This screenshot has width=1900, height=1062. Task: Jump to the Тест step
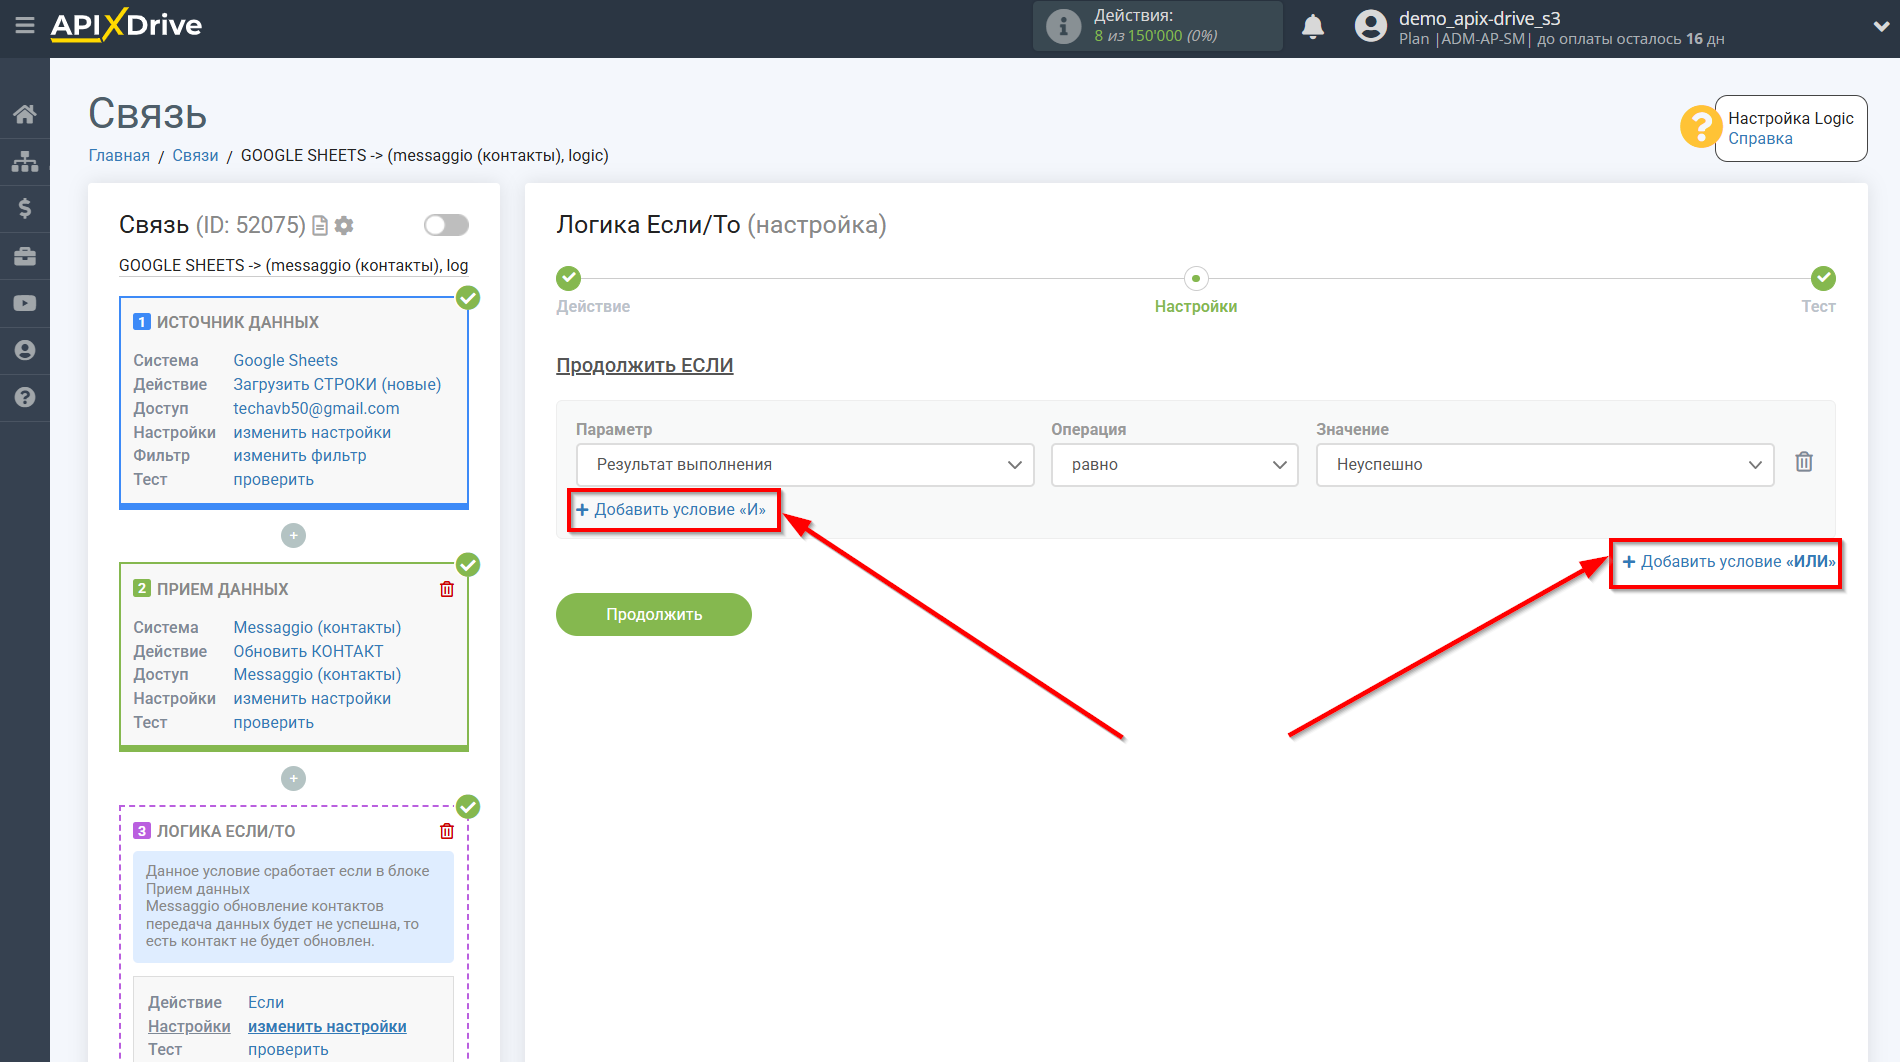point(1822,279)
